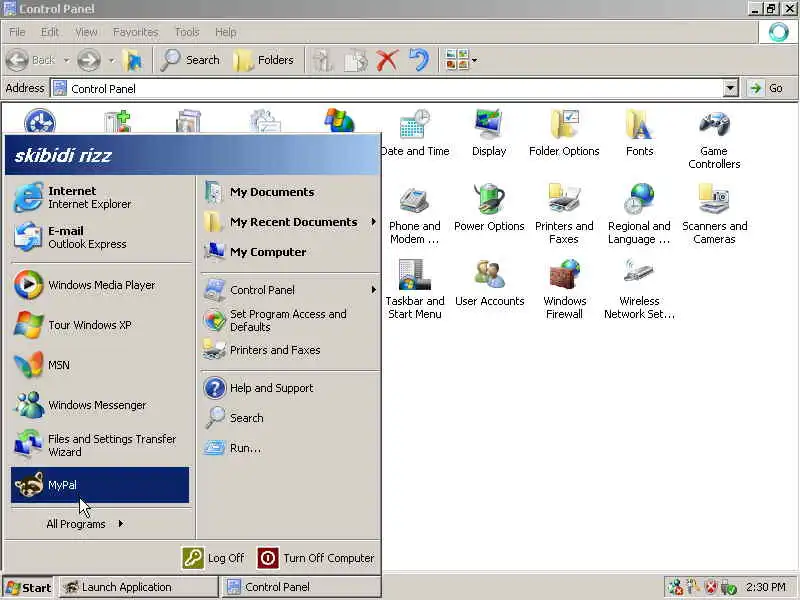Launch Internet Explorer from Start menu
800x600 pixels.
click(100, 197)
